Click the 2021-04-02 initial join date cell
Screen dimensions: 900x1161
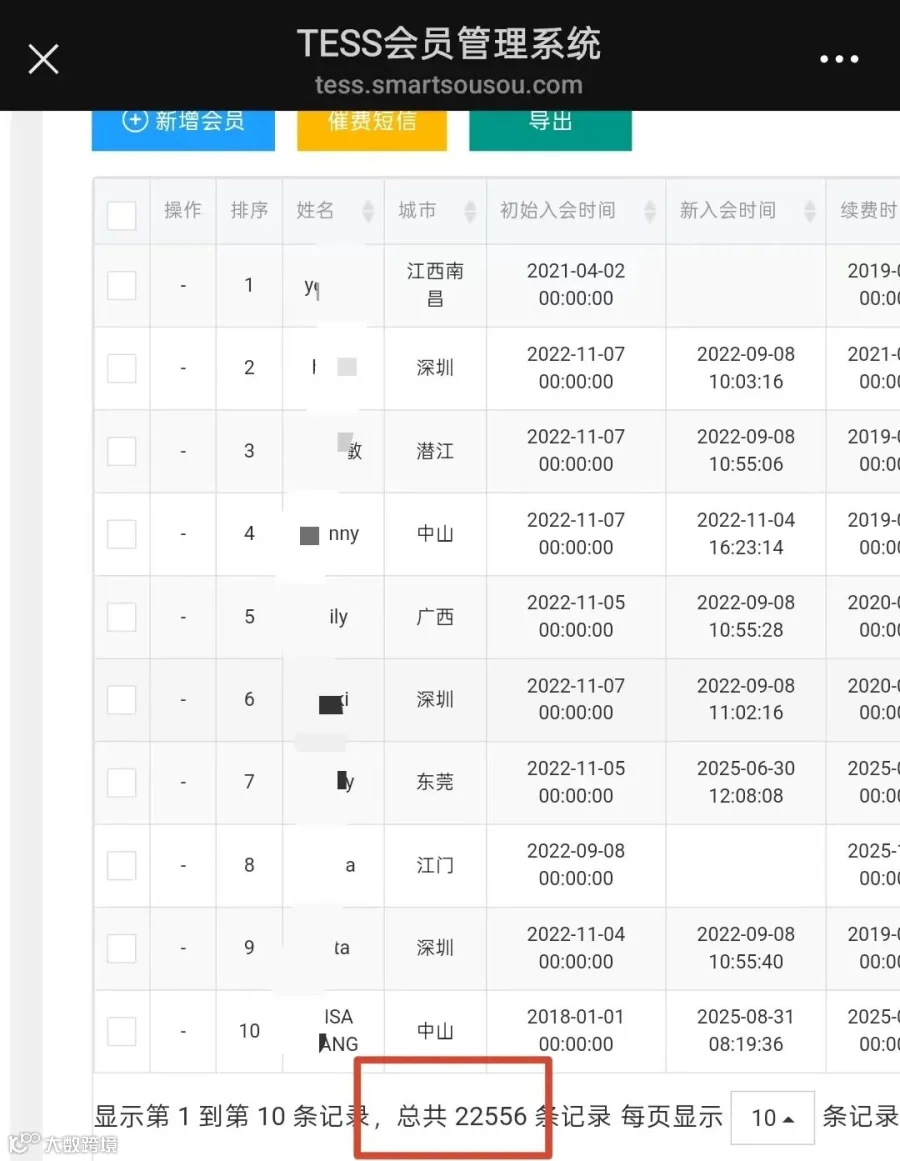click(x=576, y=285)
